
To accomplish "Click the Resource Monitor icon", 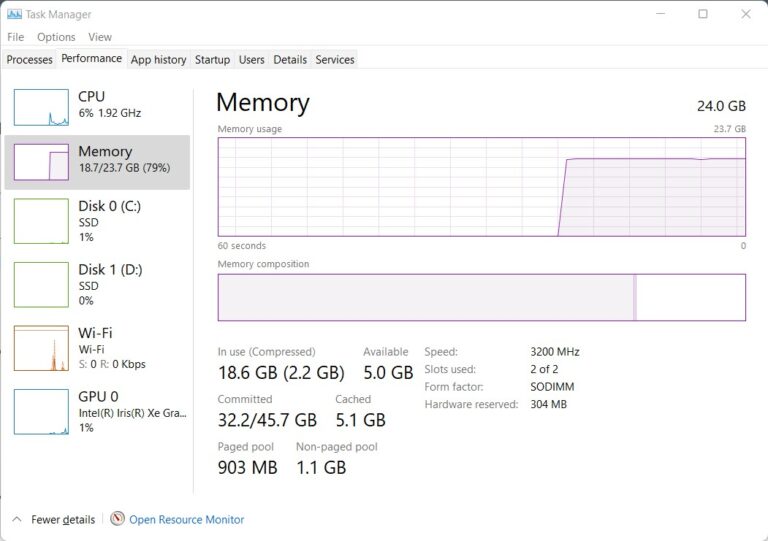I will click(x=118, y=519).
